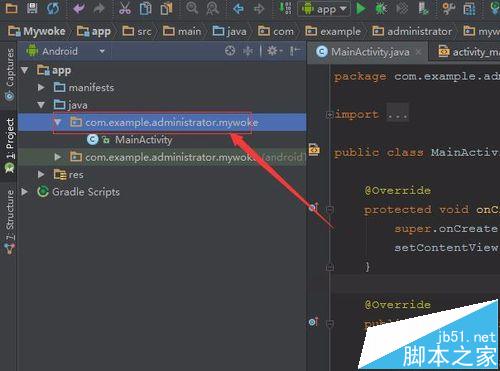Click example in the breadcrumb bar
The width and height of the screenshot is (500, 371).
click(333, 31)
